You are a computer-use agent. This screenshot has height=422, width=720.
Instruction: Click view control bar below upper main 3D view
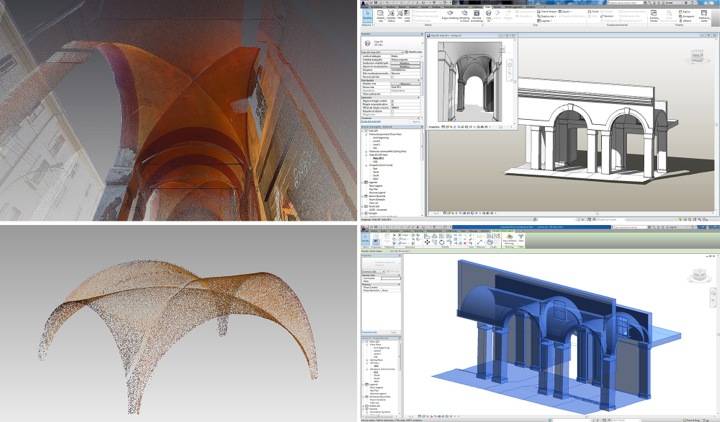[464, 213]
